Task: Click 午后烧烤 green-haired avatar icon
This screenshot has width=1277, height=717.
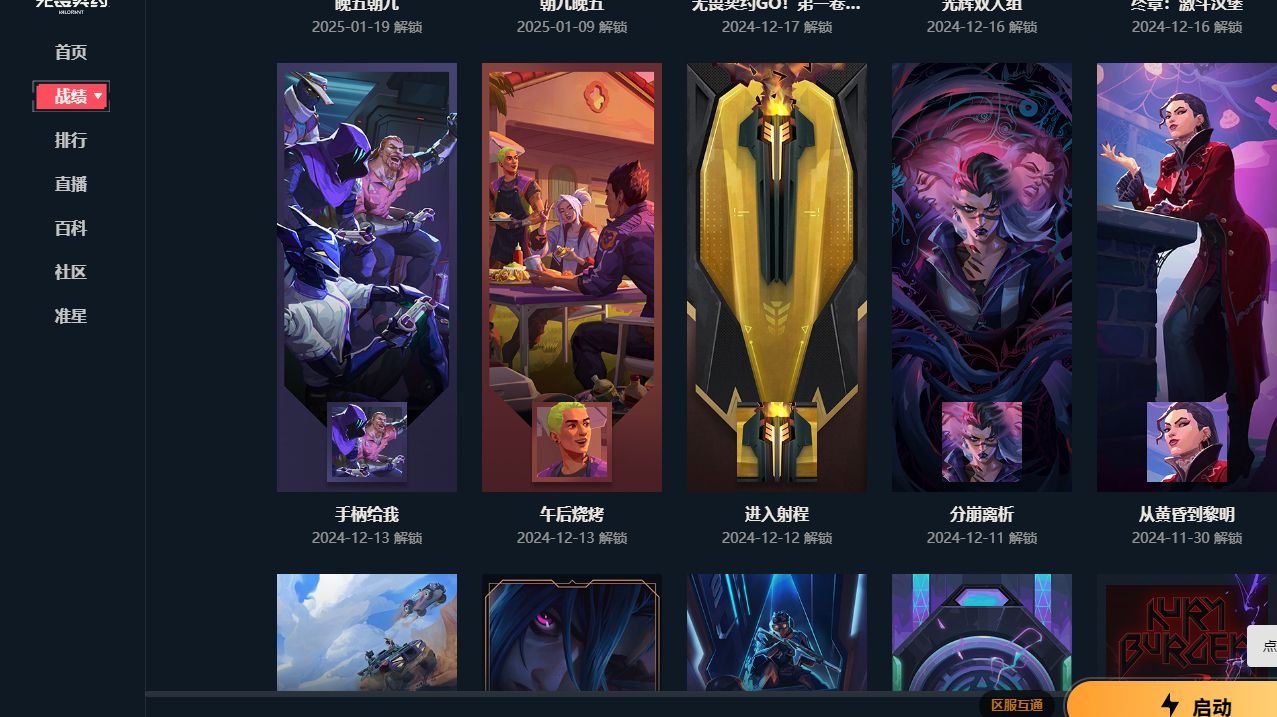Action: 572,442
